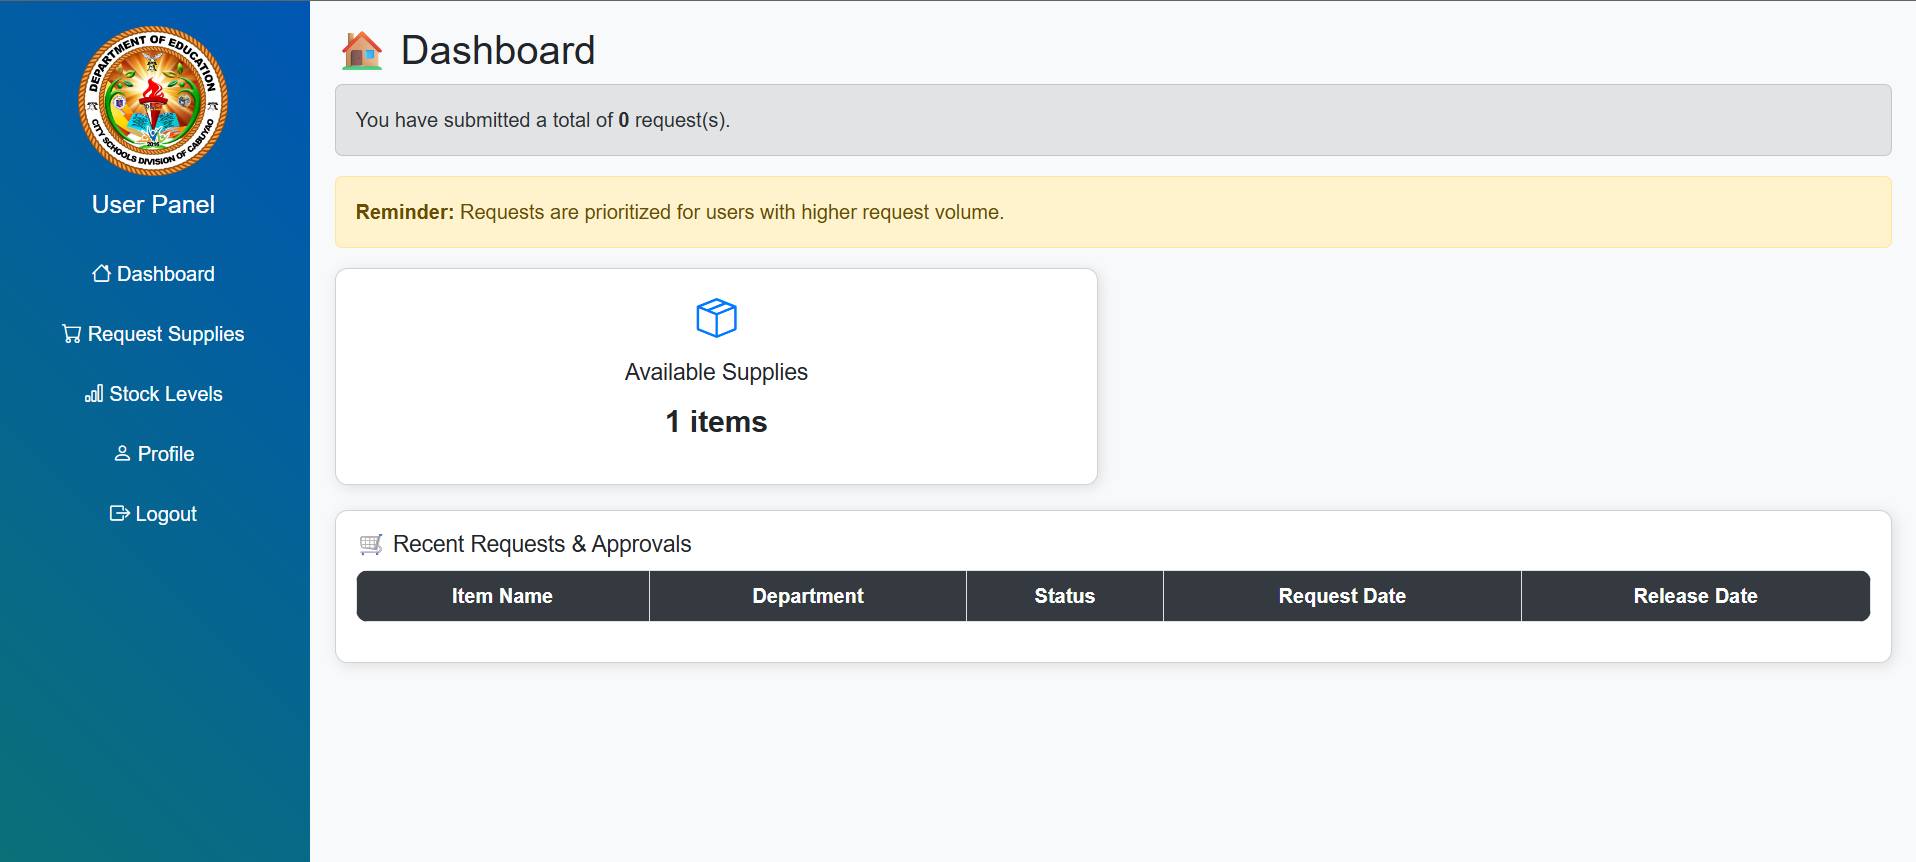Click the Request Date column header

[1342, 596]
